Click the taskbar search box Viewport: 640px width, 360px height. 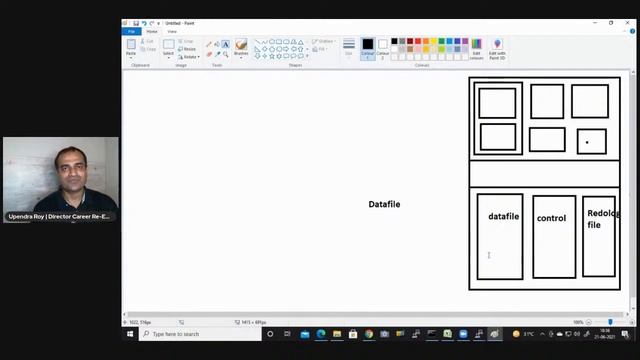point(200,334)
